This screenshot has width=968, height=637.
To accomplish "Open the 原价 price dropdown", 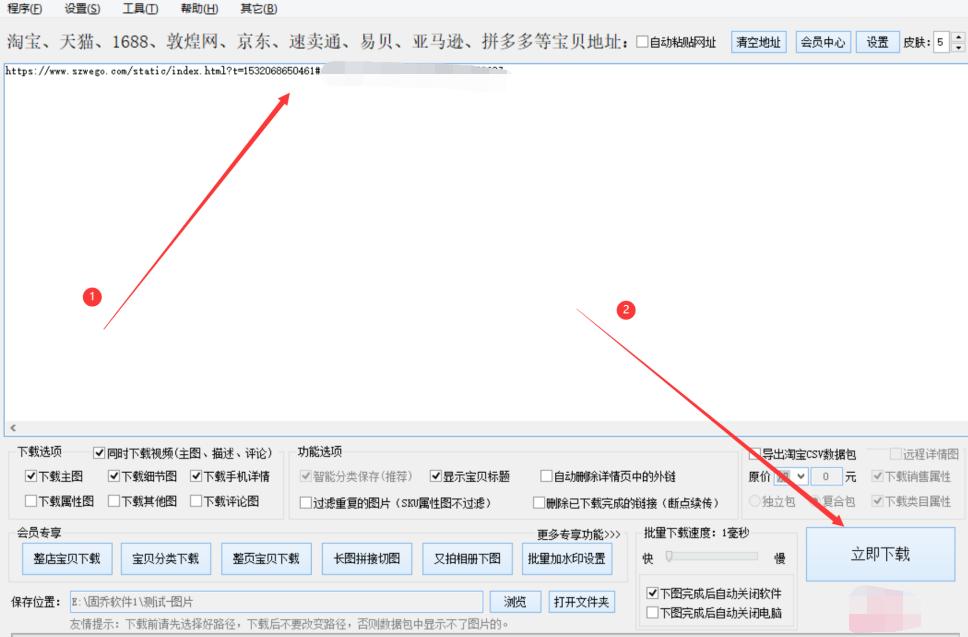I will coord(800,478).
